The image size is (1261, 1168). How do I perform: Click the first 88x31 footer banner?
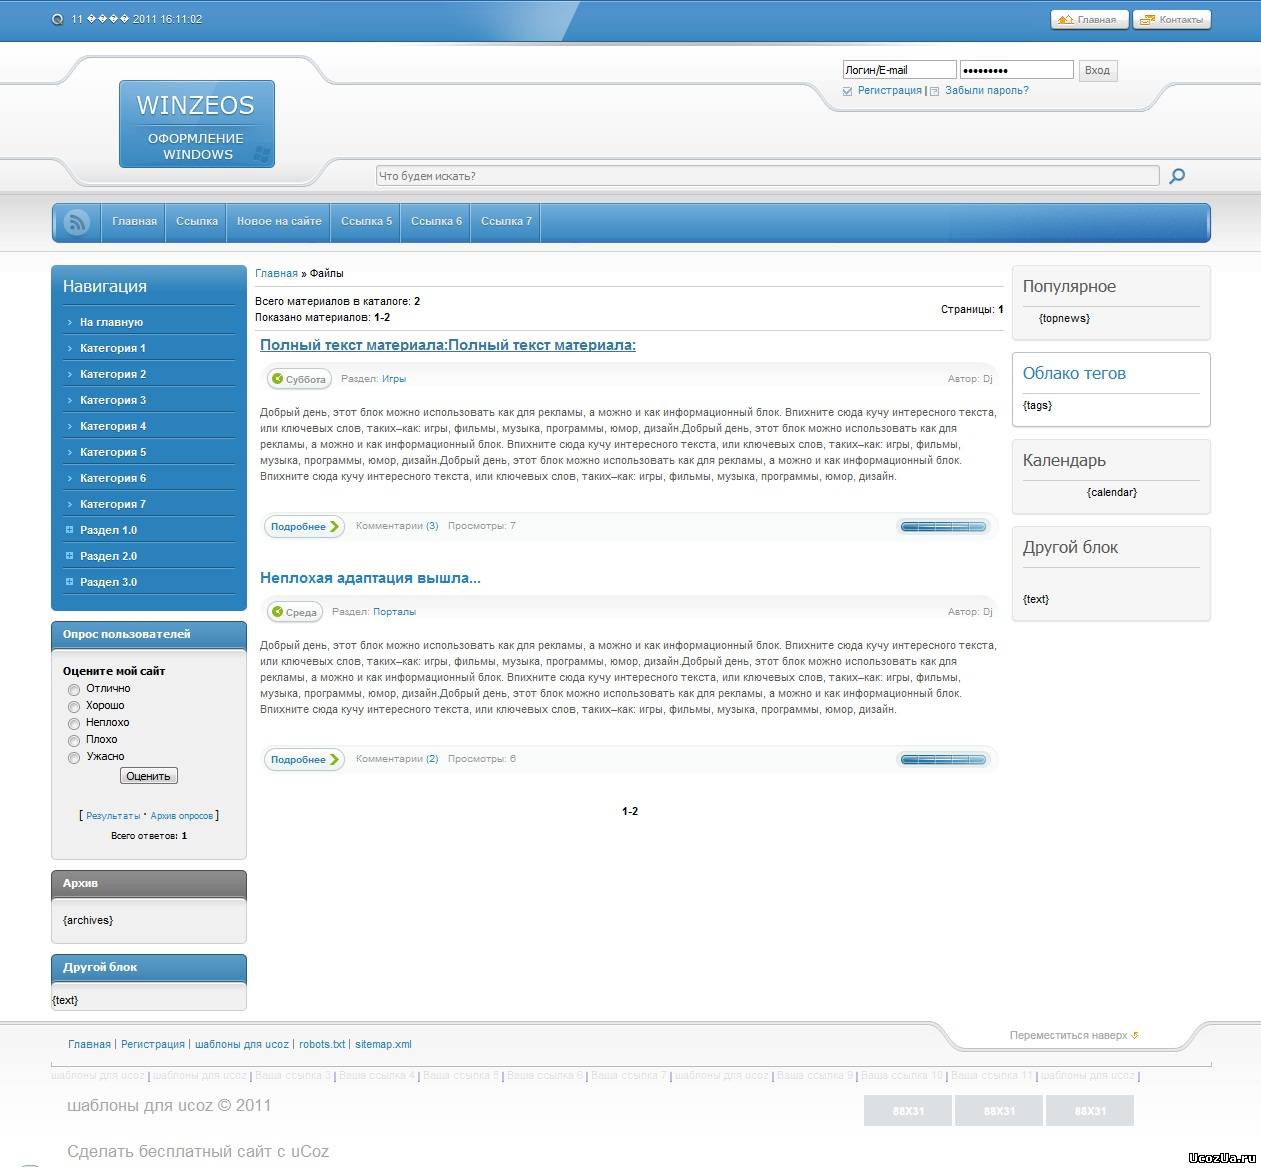[907, 1111]
